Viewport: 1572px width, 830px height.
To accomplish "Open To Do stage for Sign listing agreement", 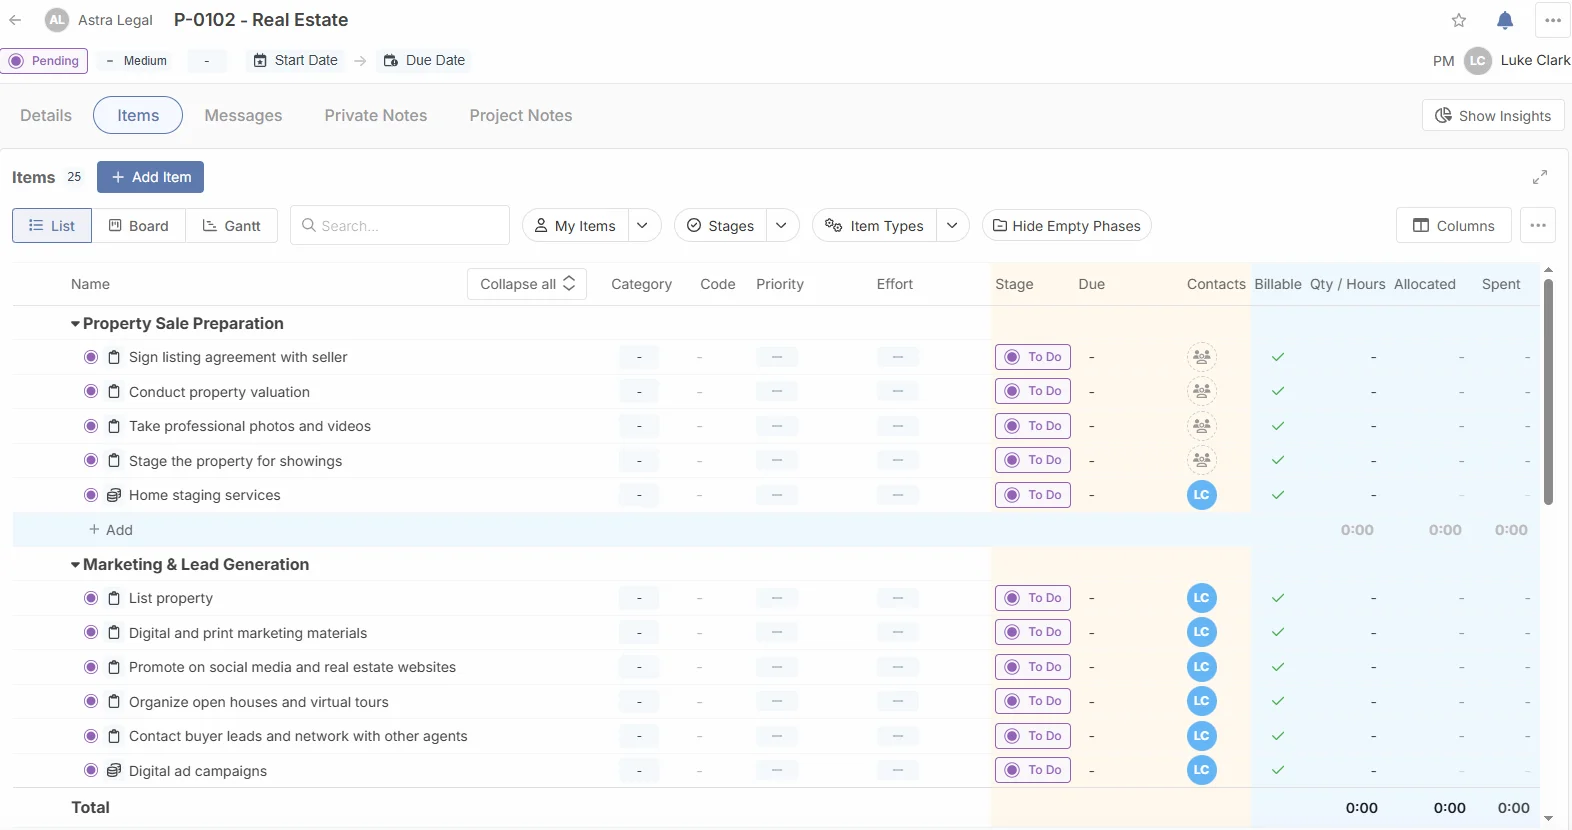I will point(1033,357).
